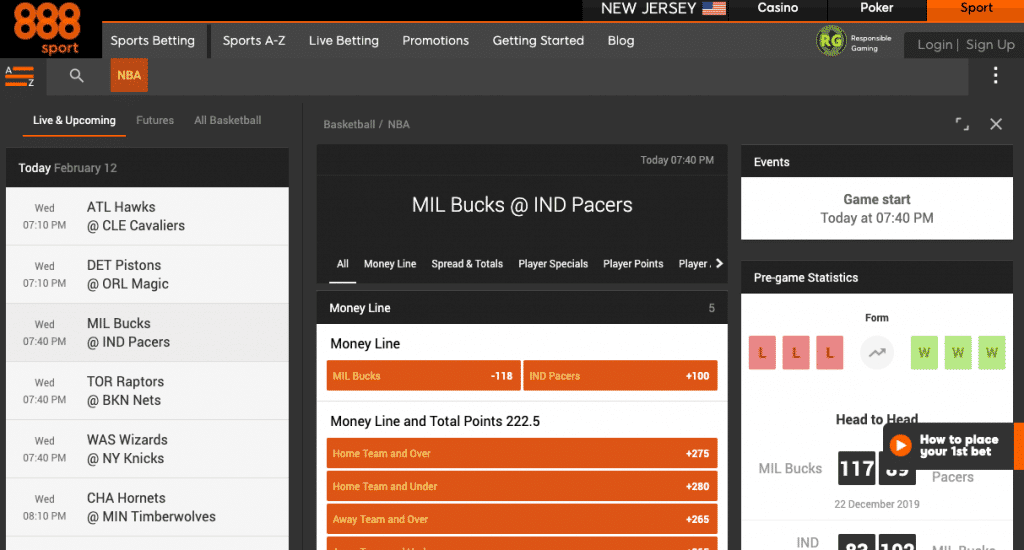1024x550 pixels.
Task: Open the Spread & Totals tab
Action: 467,264
